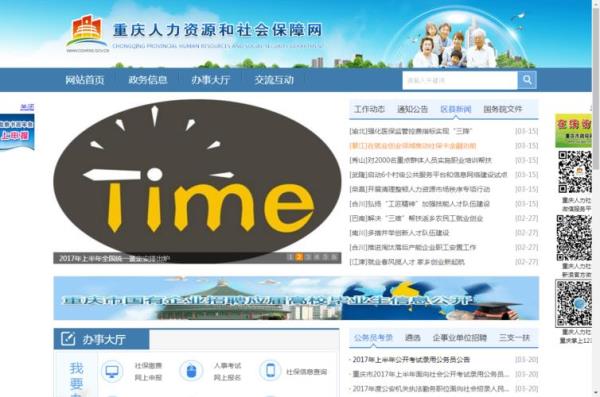This screenshot has width=600, height=397.
Task: Open the [秀山] 对2000名 news headline
Action: (x=420, y=160)
